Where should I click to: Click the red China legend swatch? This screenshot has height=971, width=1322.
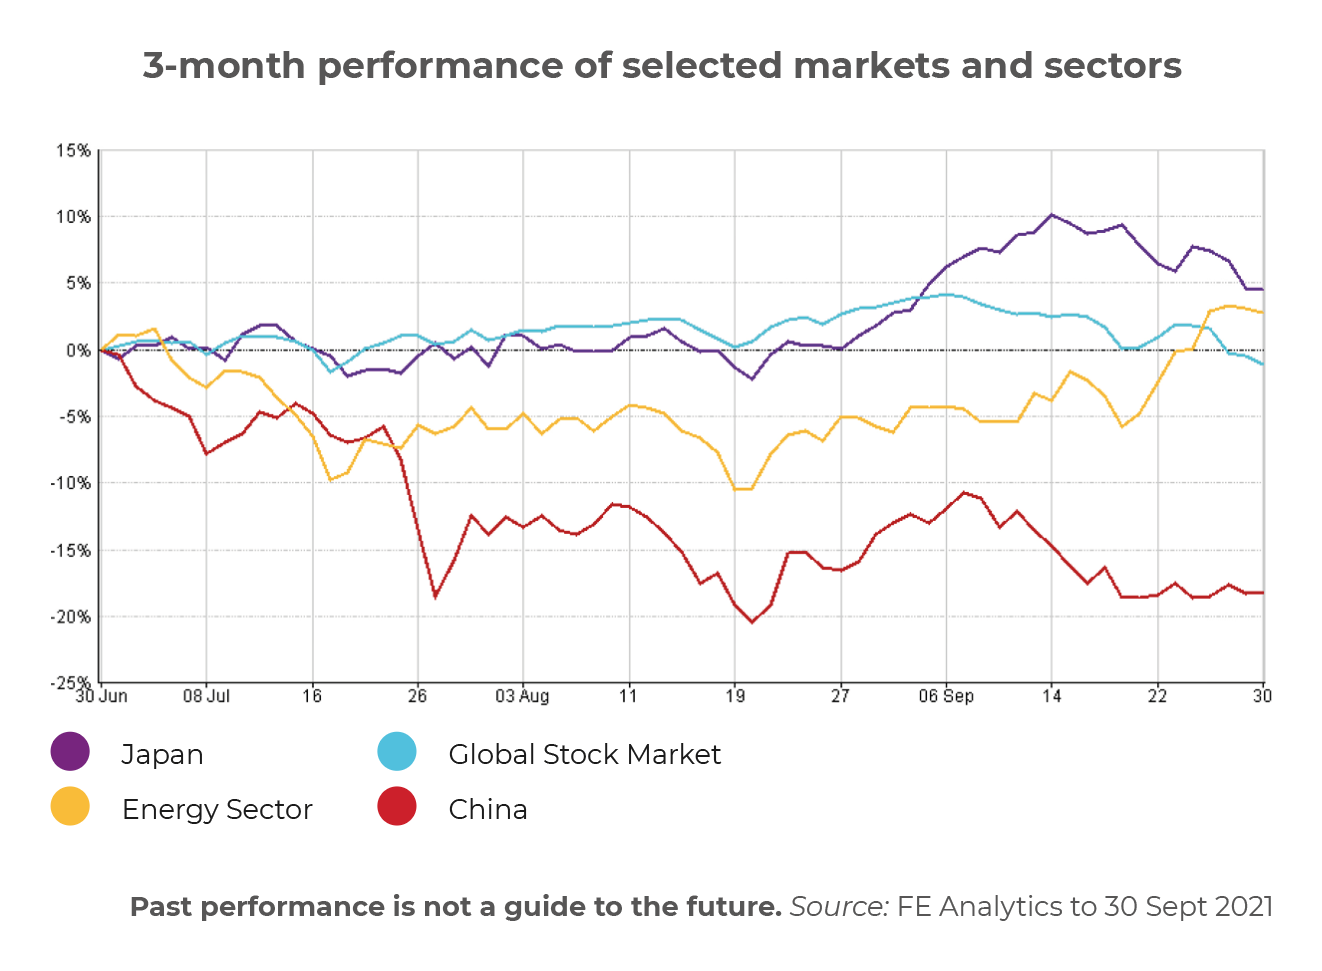(397, 806)
